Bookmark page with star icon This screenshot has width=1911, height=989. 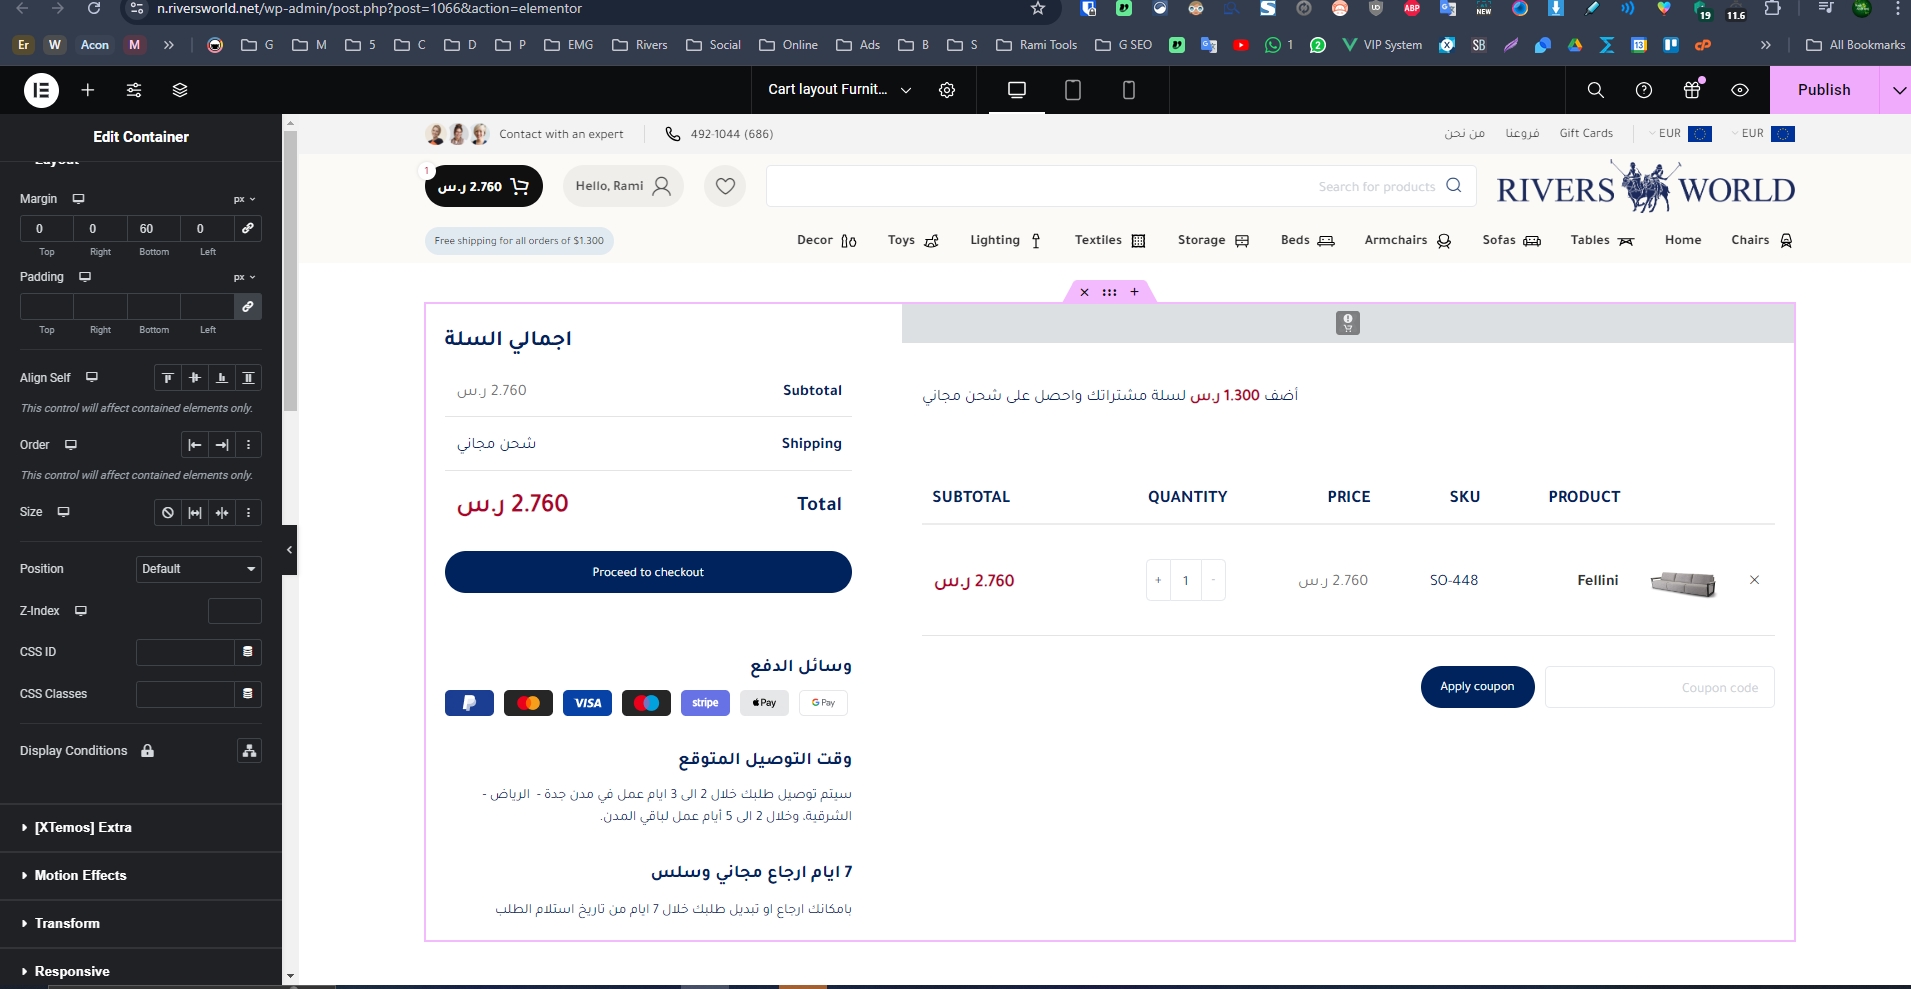click(x=1038, y=9)
